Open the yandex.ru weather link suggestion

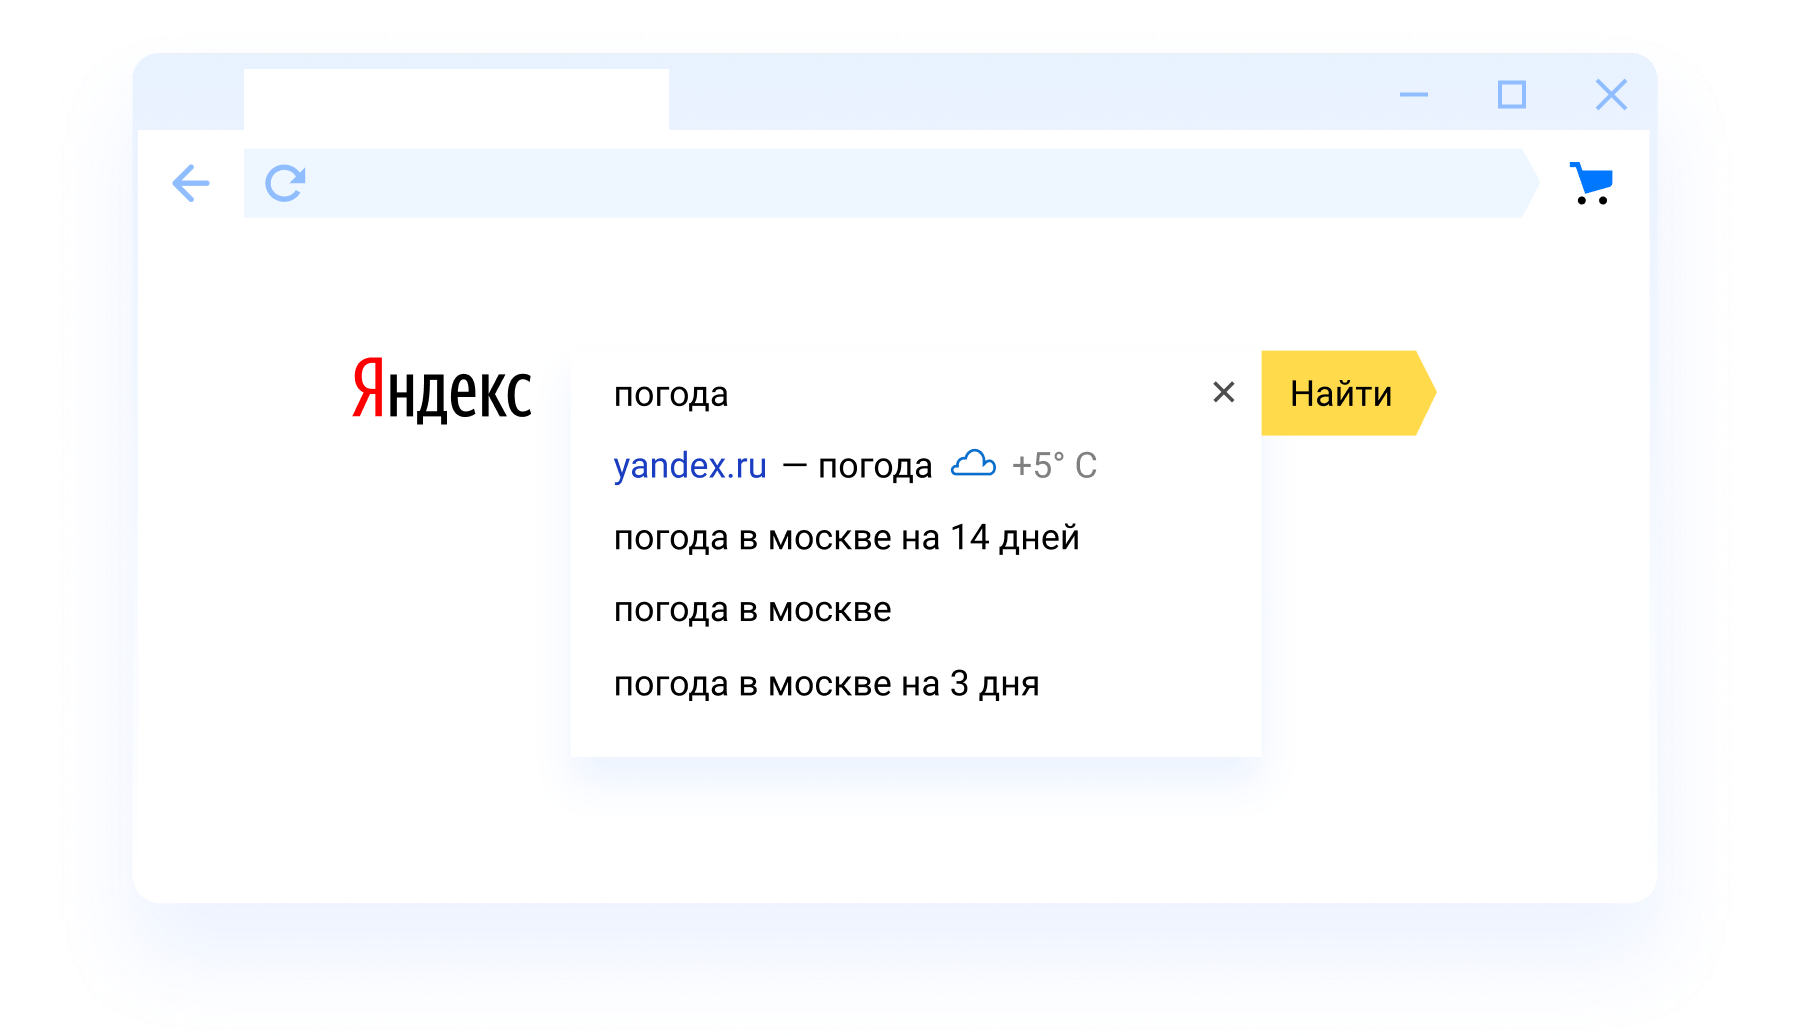[x=690, y=466]
